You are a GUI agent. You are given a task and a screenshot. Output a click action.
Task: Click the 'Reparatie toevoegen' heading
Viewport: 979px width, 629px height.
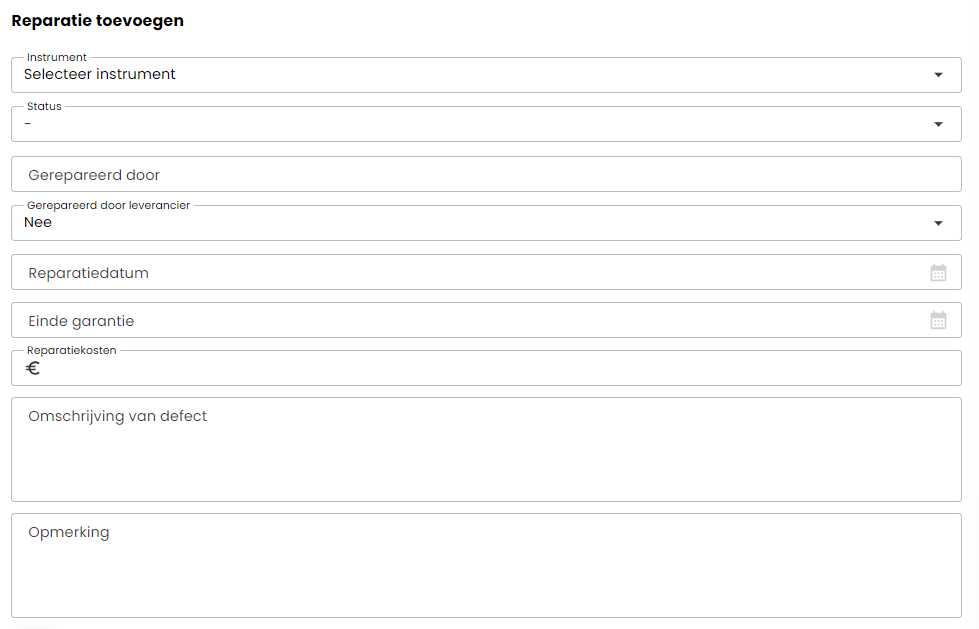pyautogui.click(x=97, y=21)
